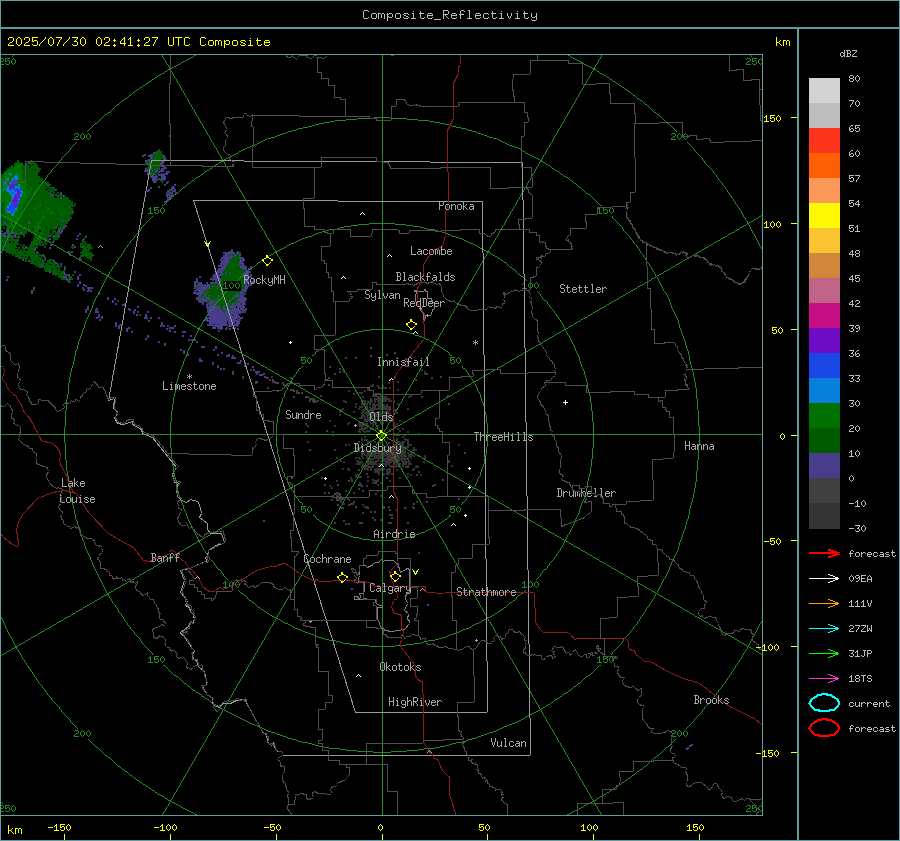Click the RockyMH label
The image size is (900, 841).
pyautogui.click(x=264, y=280)
